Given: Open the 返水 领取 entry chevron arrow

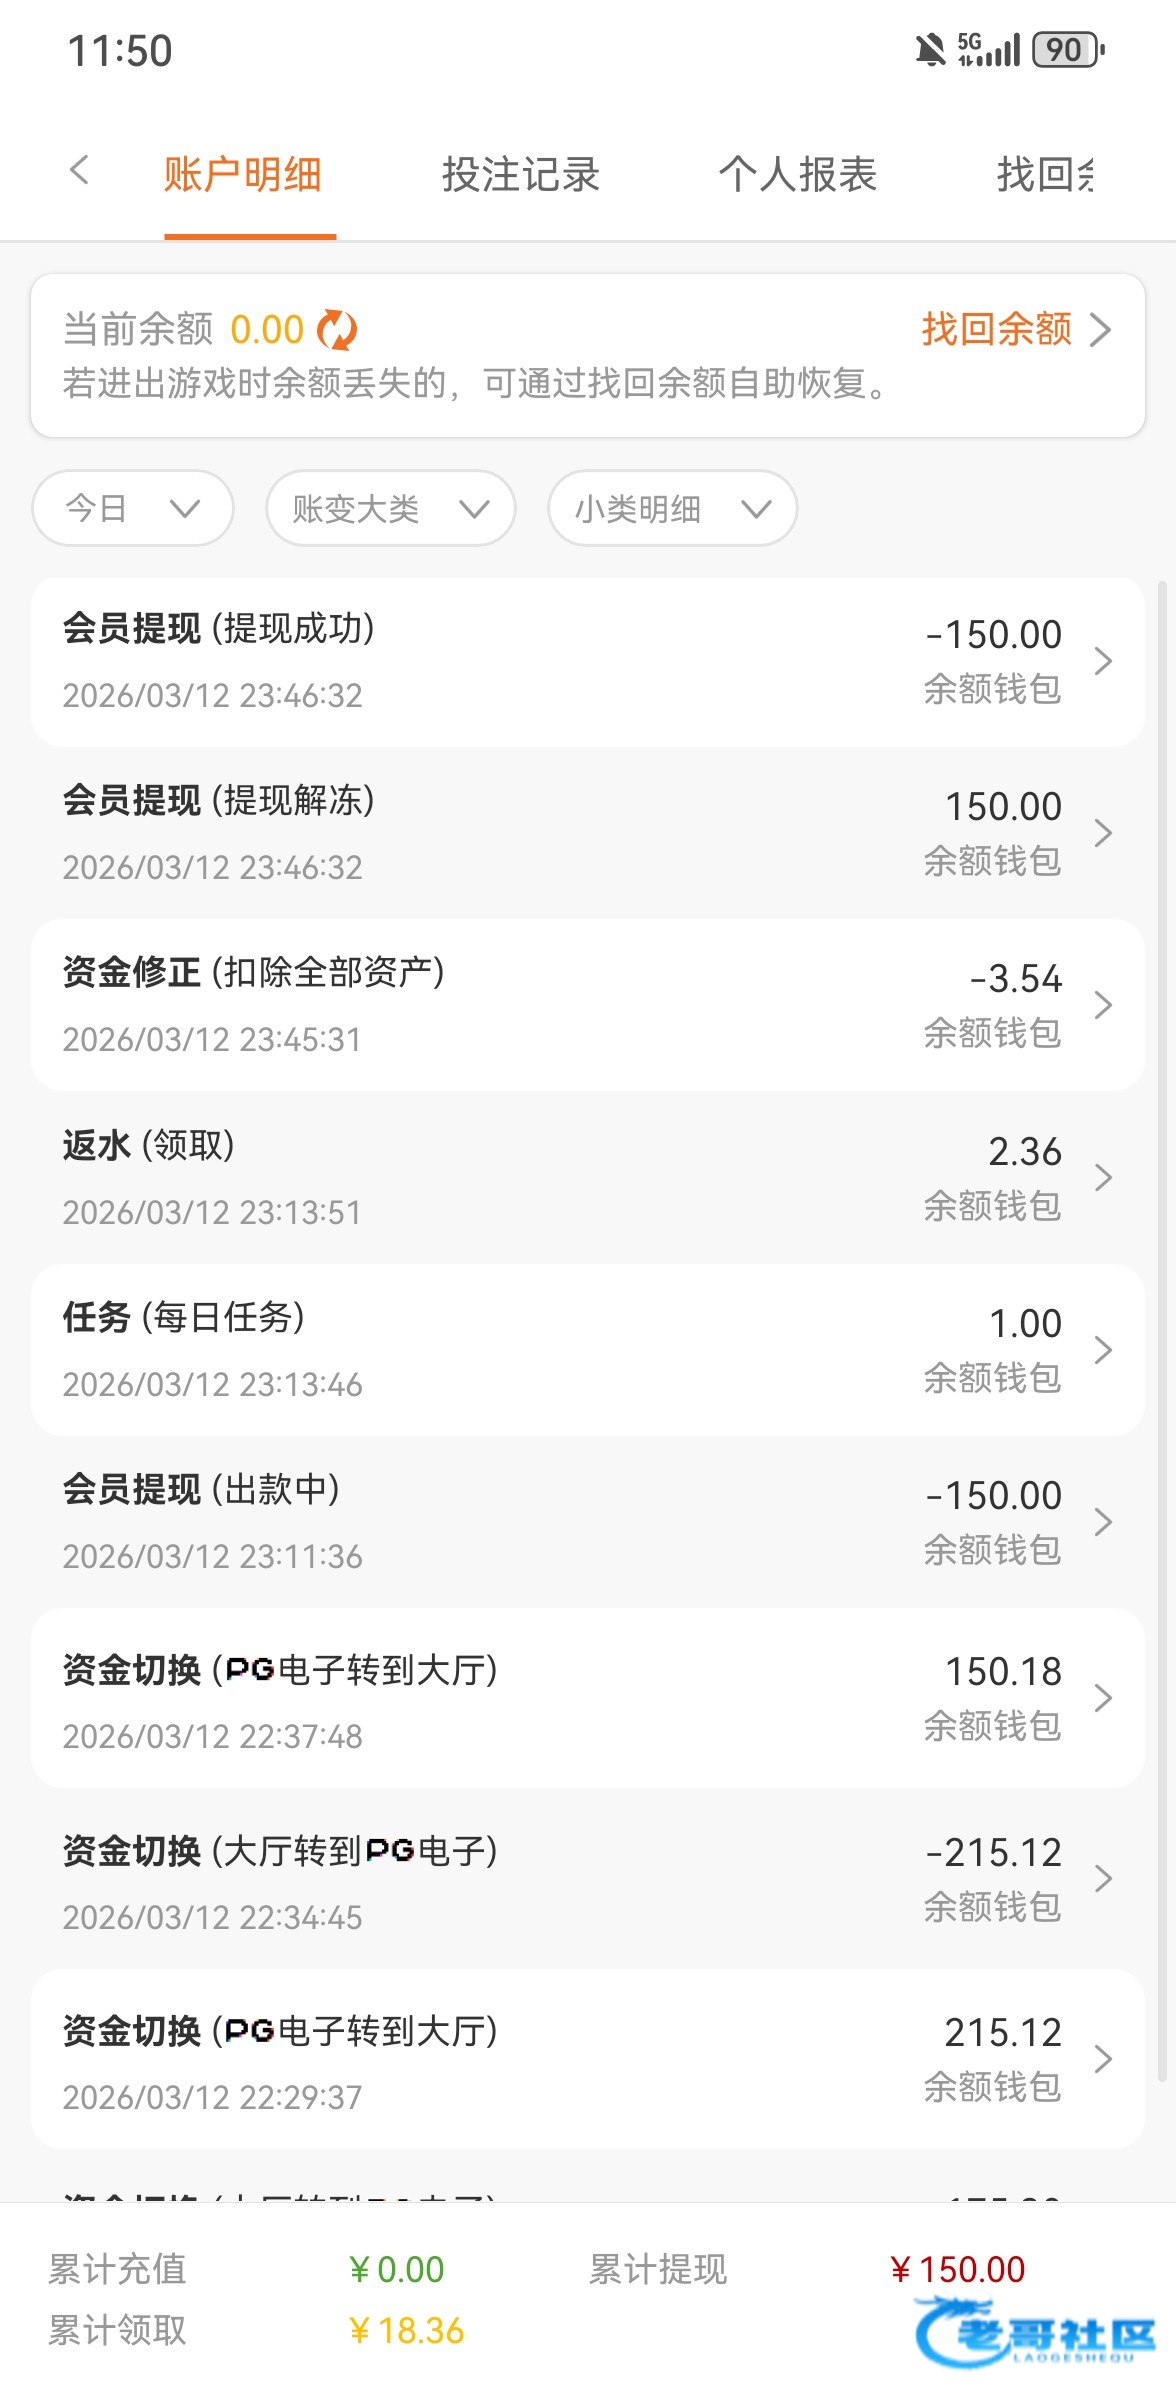Looking at the screenshot, I should [x=1103, y=1178].
